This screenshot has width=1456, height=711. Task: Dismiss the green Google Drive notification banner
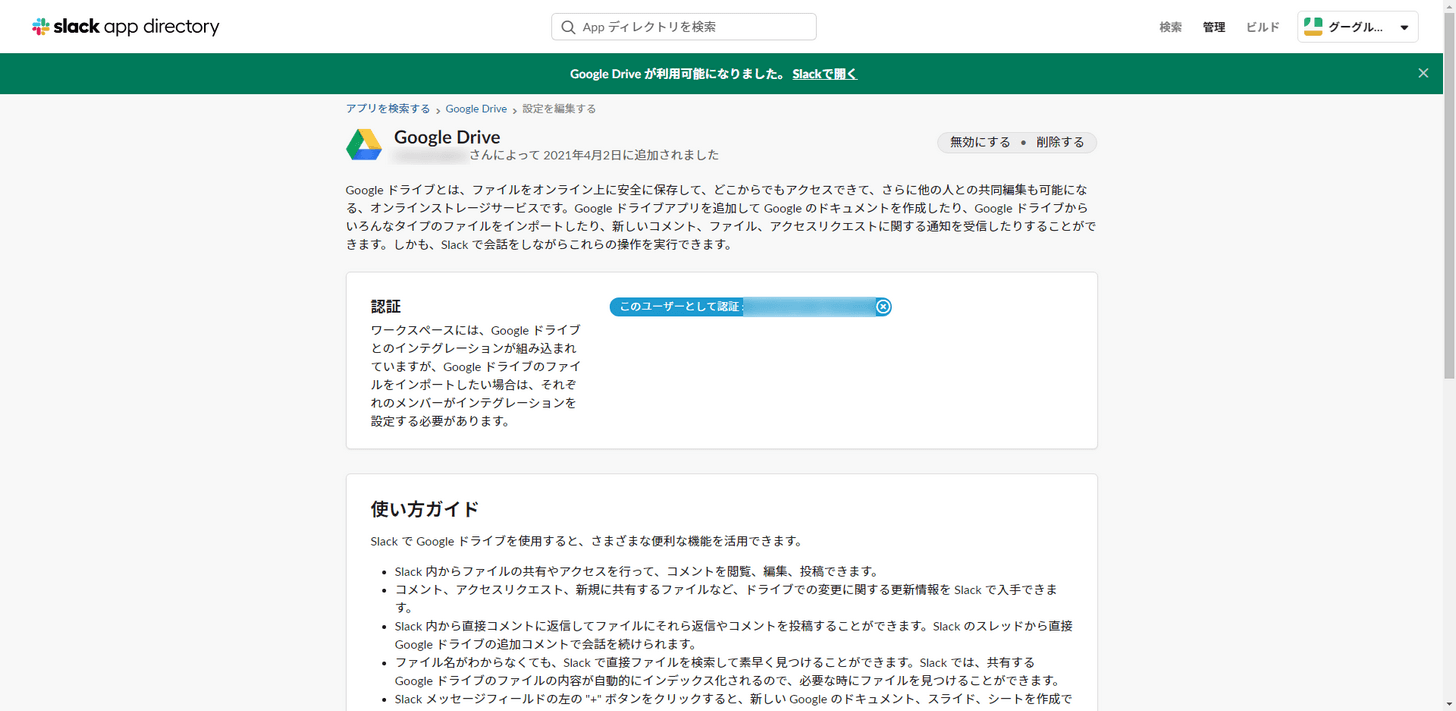coord(1422,73)
